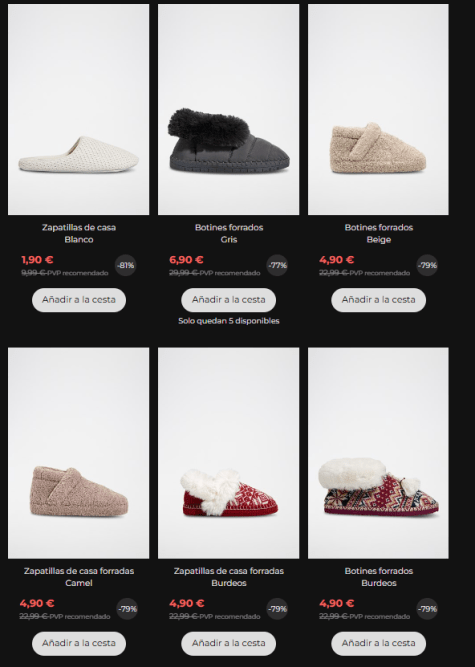Open black fur-trimmed bootie product image
The height and width of the screenshot is (667, 475).
pyautogui.click(x=228, y=109)
